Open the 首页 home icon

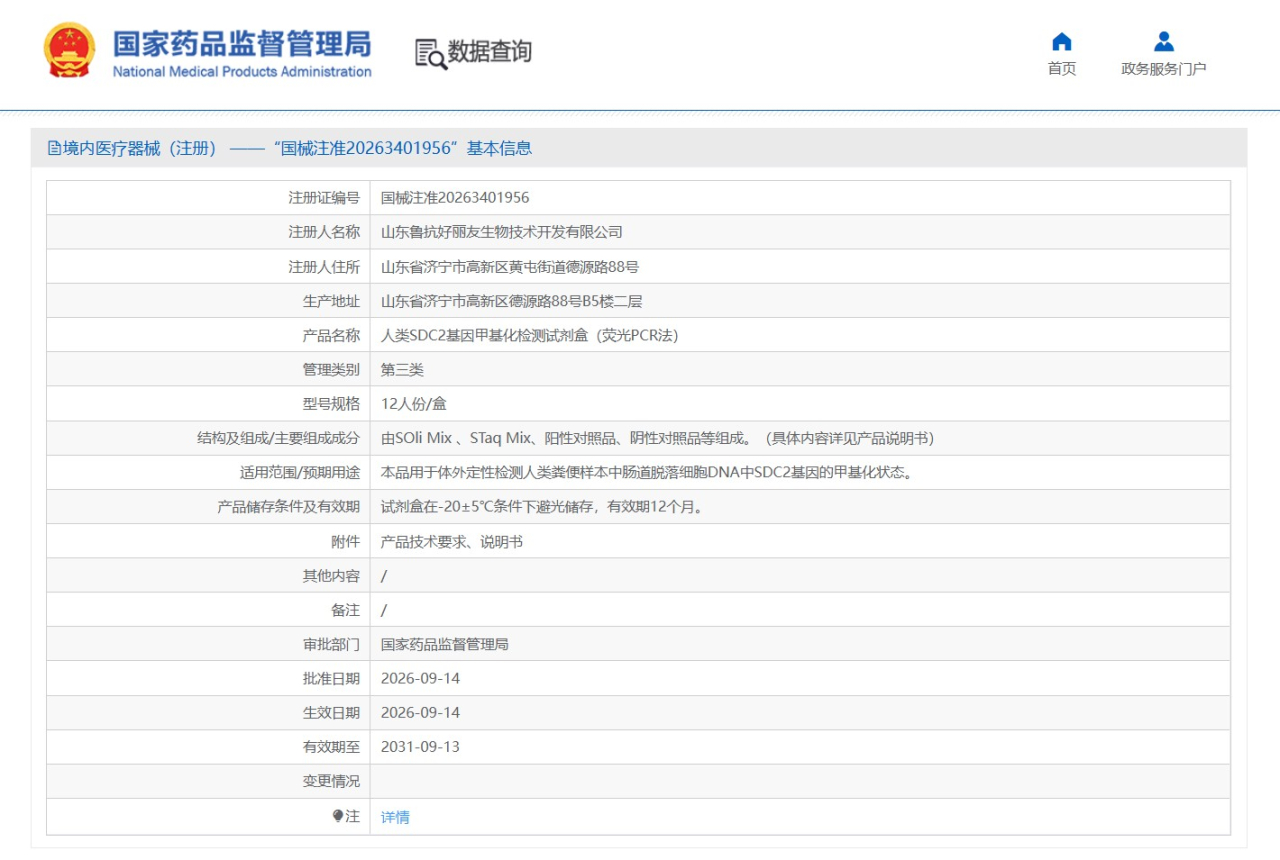point(1062,42)
